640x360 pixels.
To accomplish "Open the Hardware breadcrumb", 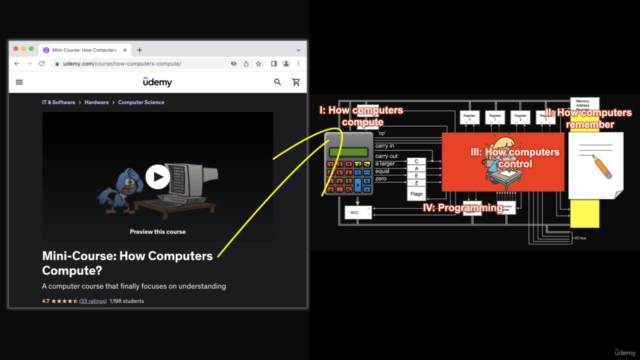I will pyautogui.click(x=96, y=102).
